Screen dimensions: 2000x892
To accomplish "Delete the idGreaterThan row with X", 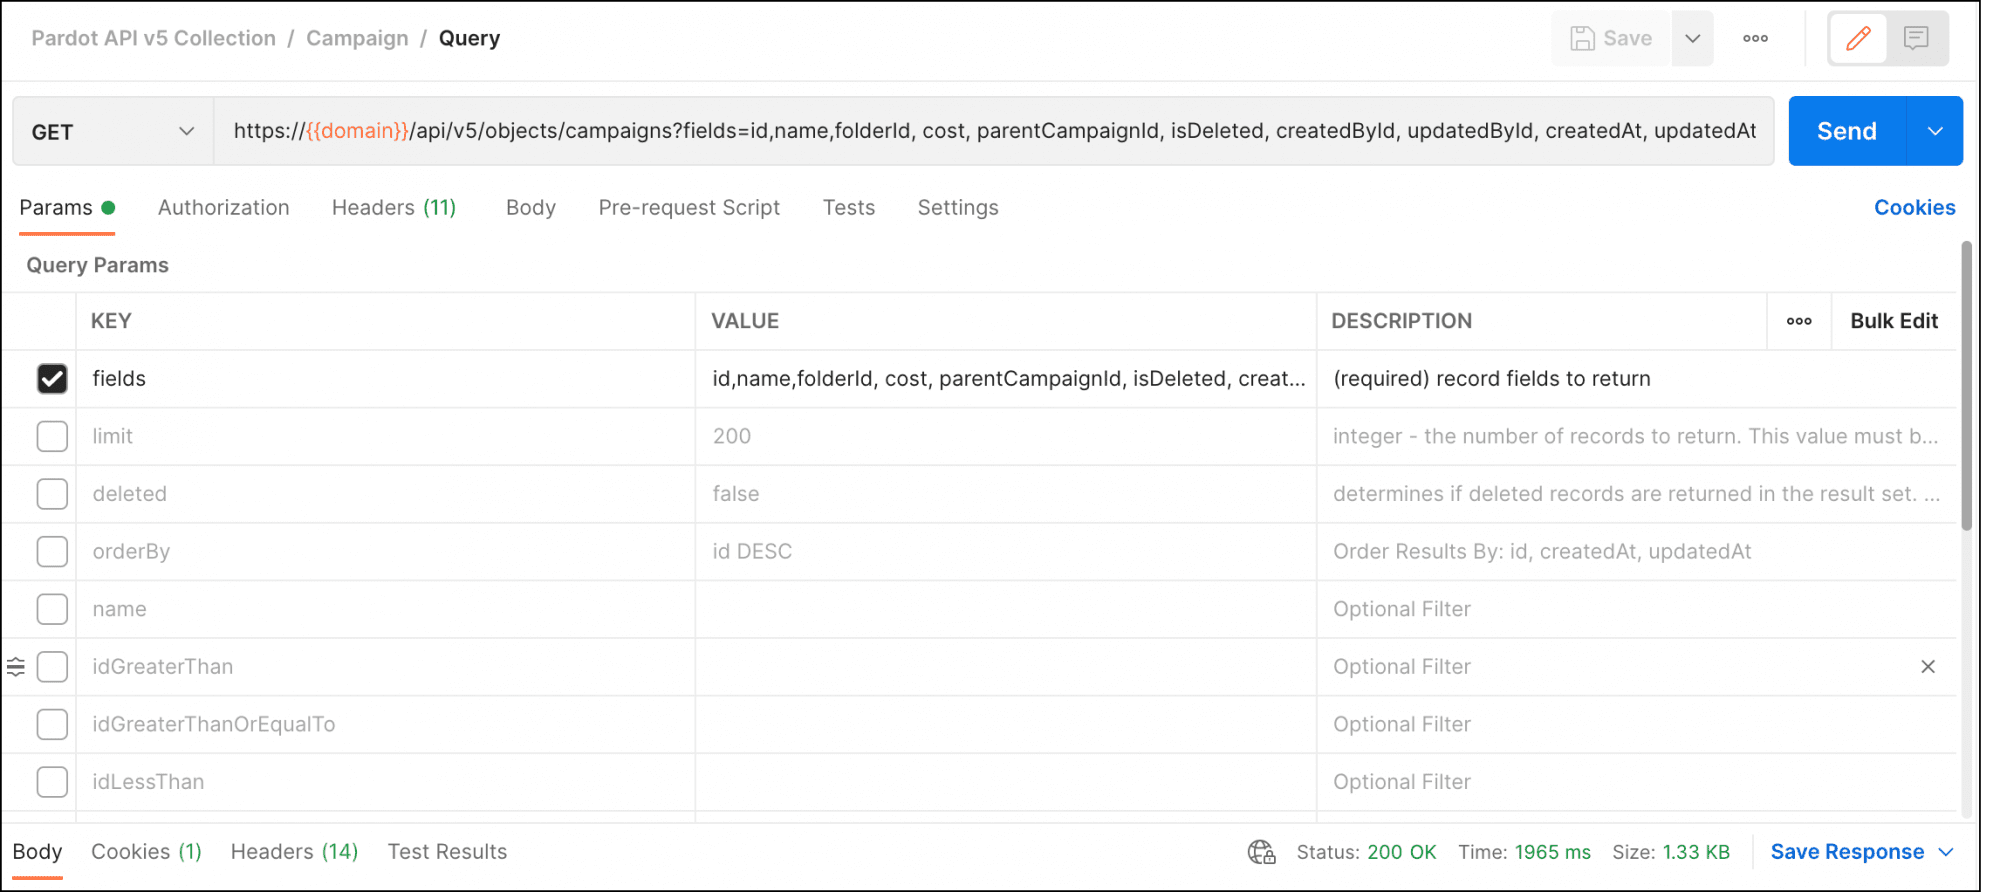I will point(1928,667).
